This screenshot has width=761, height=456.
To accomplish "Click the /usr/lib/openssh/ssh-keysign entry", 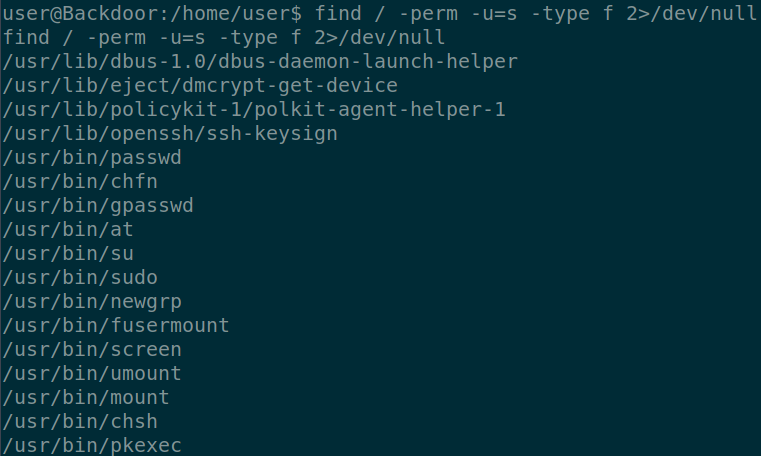I will (170, 133).
